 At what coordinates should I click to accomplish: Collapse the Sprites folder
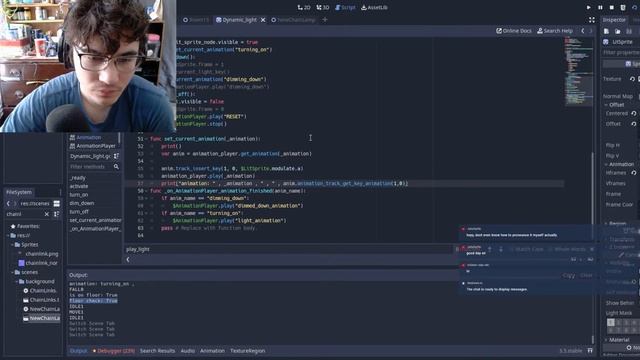[x=13, y=245]
